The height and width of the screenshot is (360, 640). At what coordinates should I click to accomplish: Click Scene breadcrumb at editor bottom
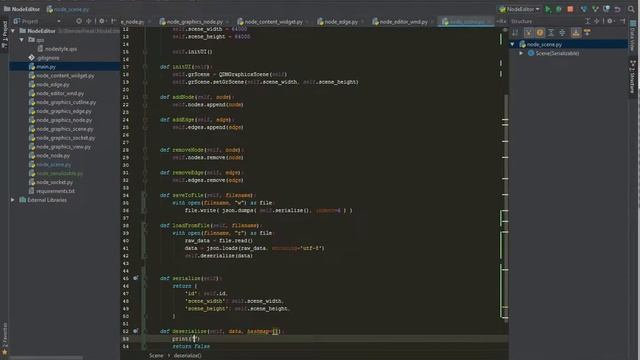[156, 356]
